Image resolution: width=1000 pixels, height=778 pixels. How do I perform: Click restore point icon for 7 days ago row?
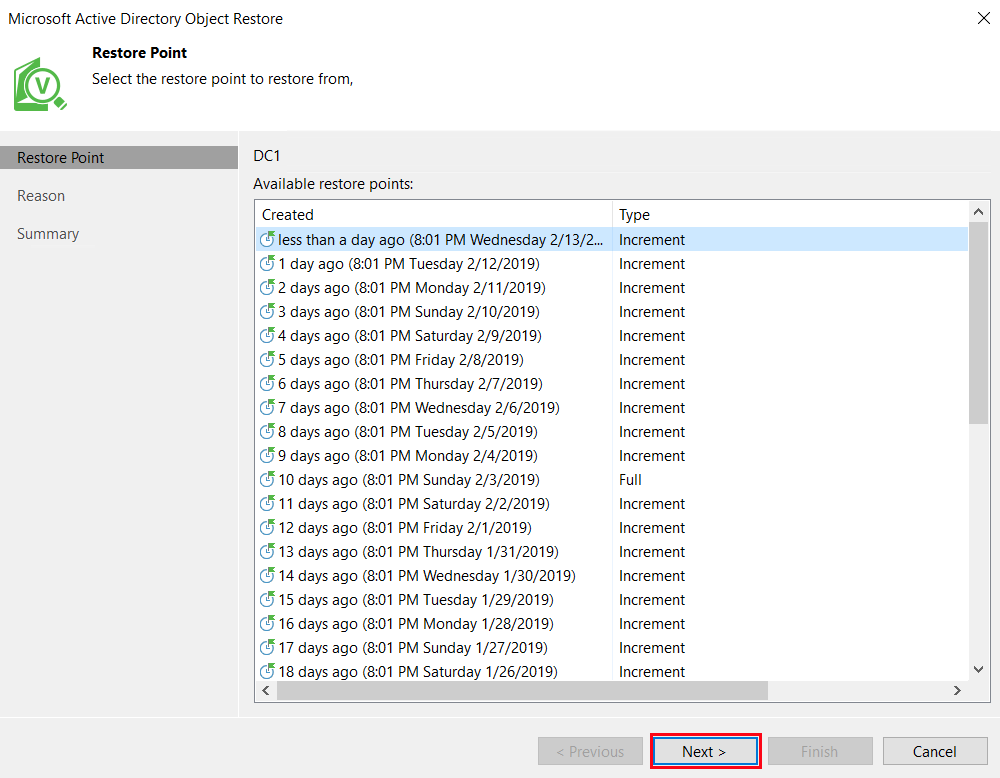267,407
